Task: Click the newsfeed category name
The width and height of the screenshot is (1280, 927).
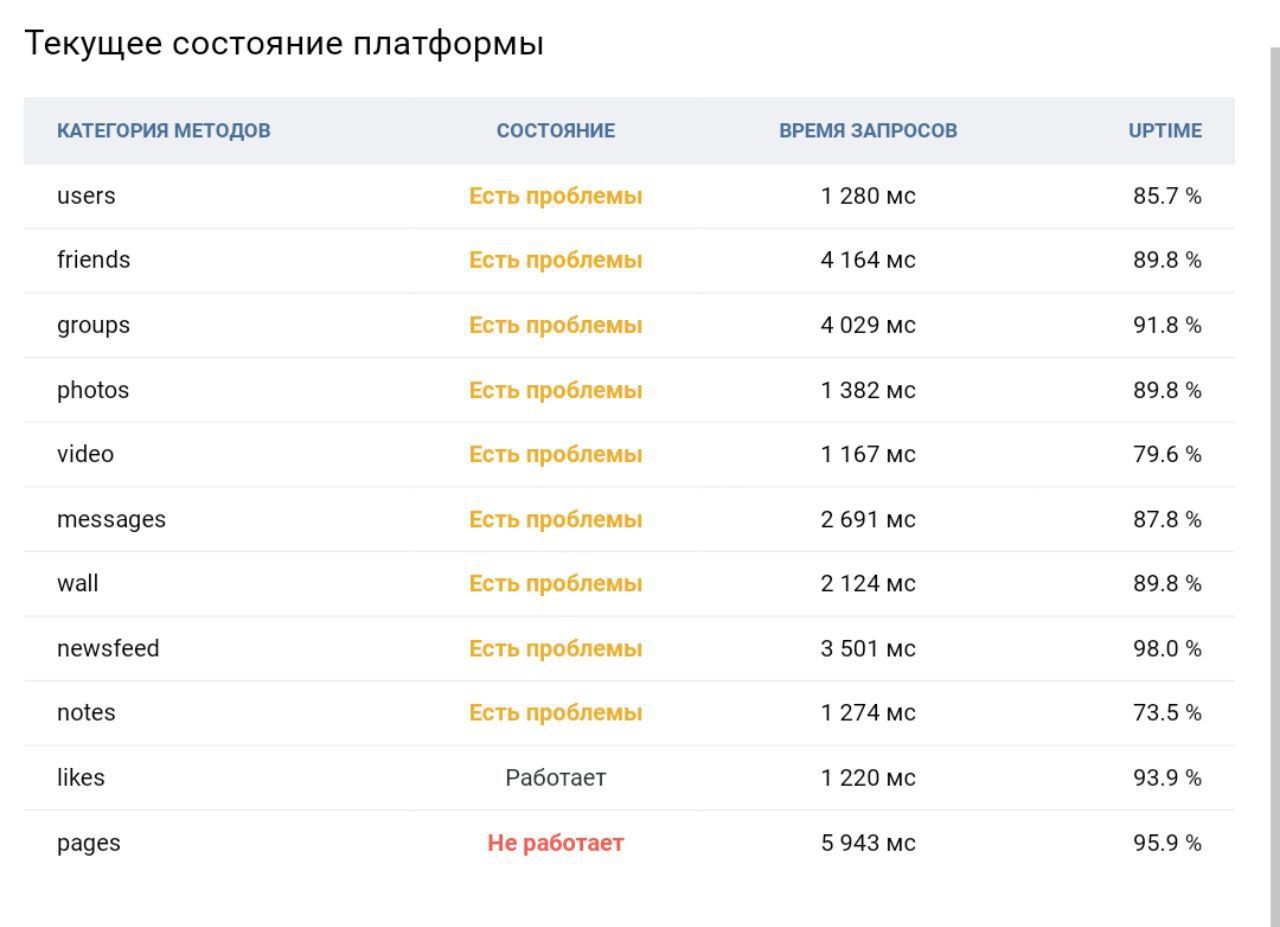Action: coord(108,648)
